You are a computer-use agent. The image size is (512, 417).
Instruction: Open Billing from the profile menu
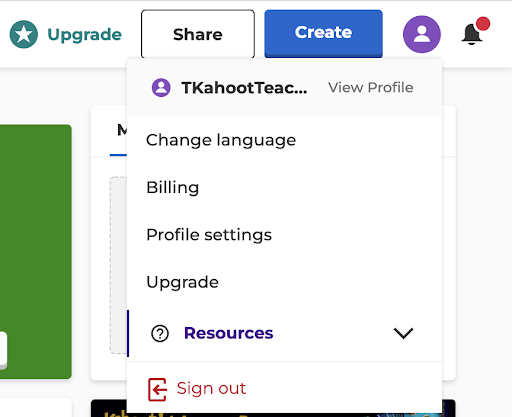284,187
